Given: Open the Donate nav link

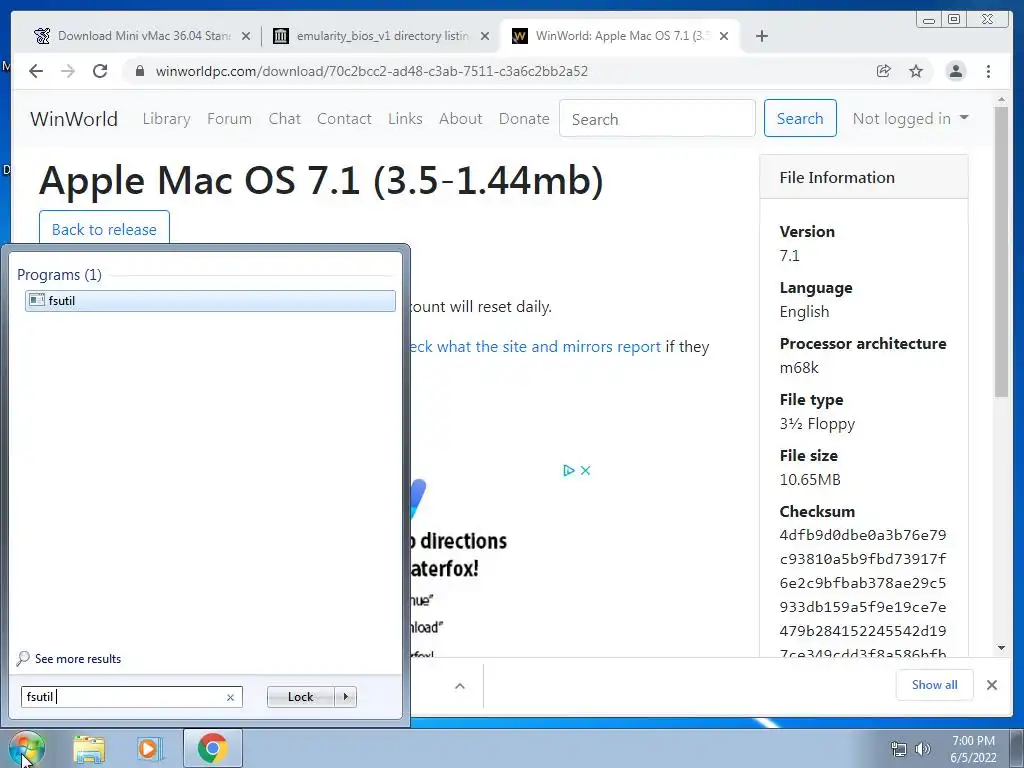Looking at the screenshot, I should [x=524, y=119].
